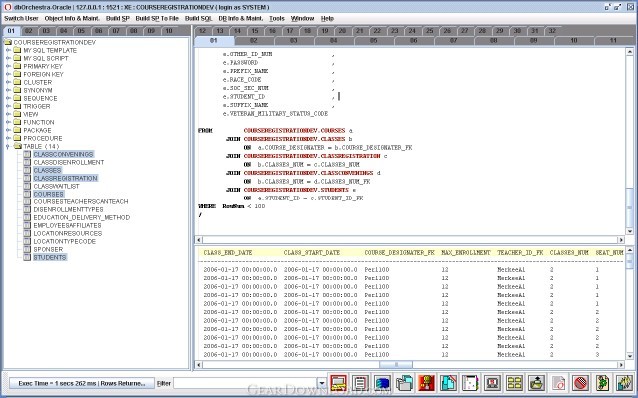Open the Tools menu
The image size is (638, 398).
(277, 18)
